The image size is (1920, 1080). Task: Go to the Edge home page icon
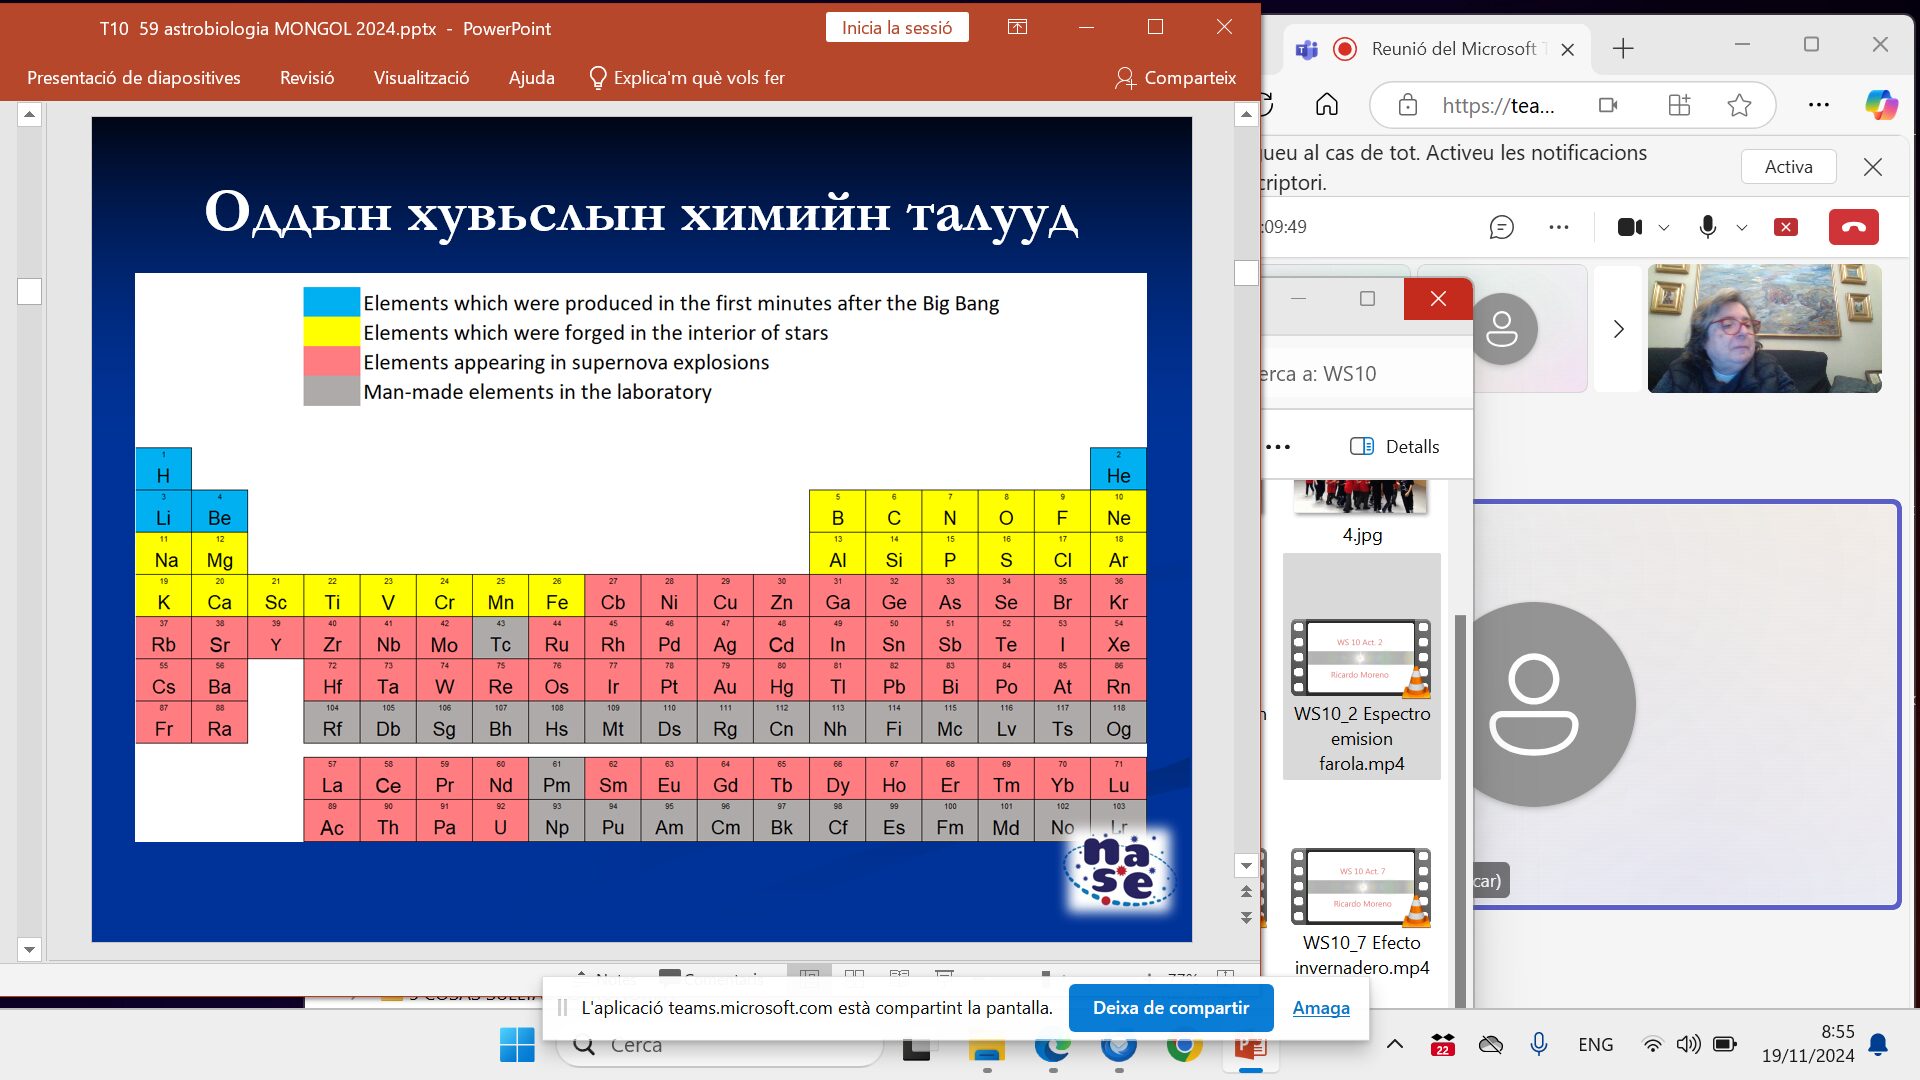pos(1327,105)
